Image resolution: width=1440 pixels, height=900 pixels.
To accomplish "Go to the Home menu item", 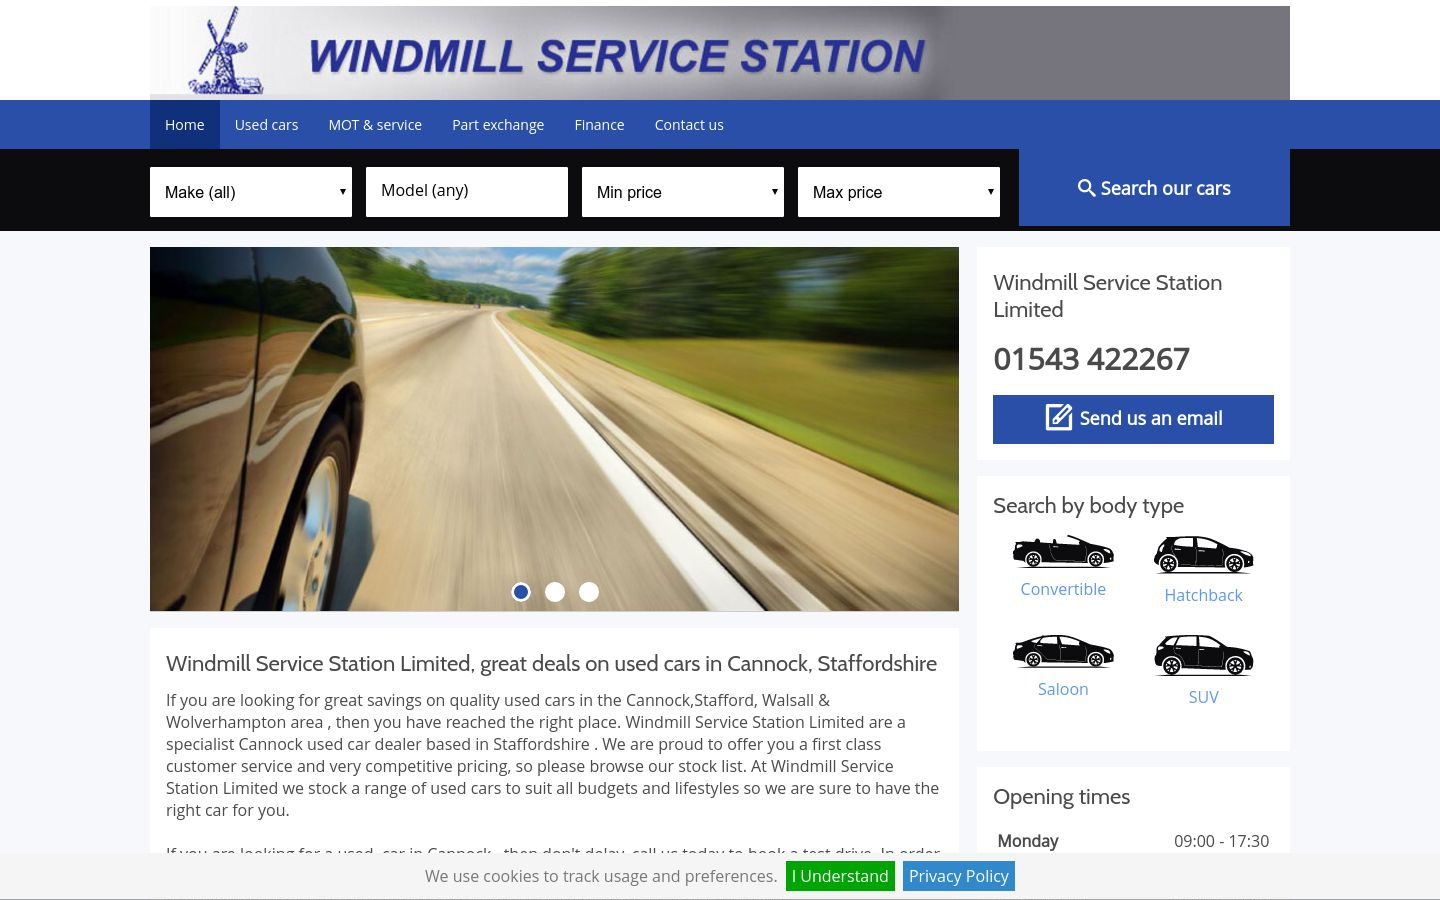I will (x=185, y=125).
